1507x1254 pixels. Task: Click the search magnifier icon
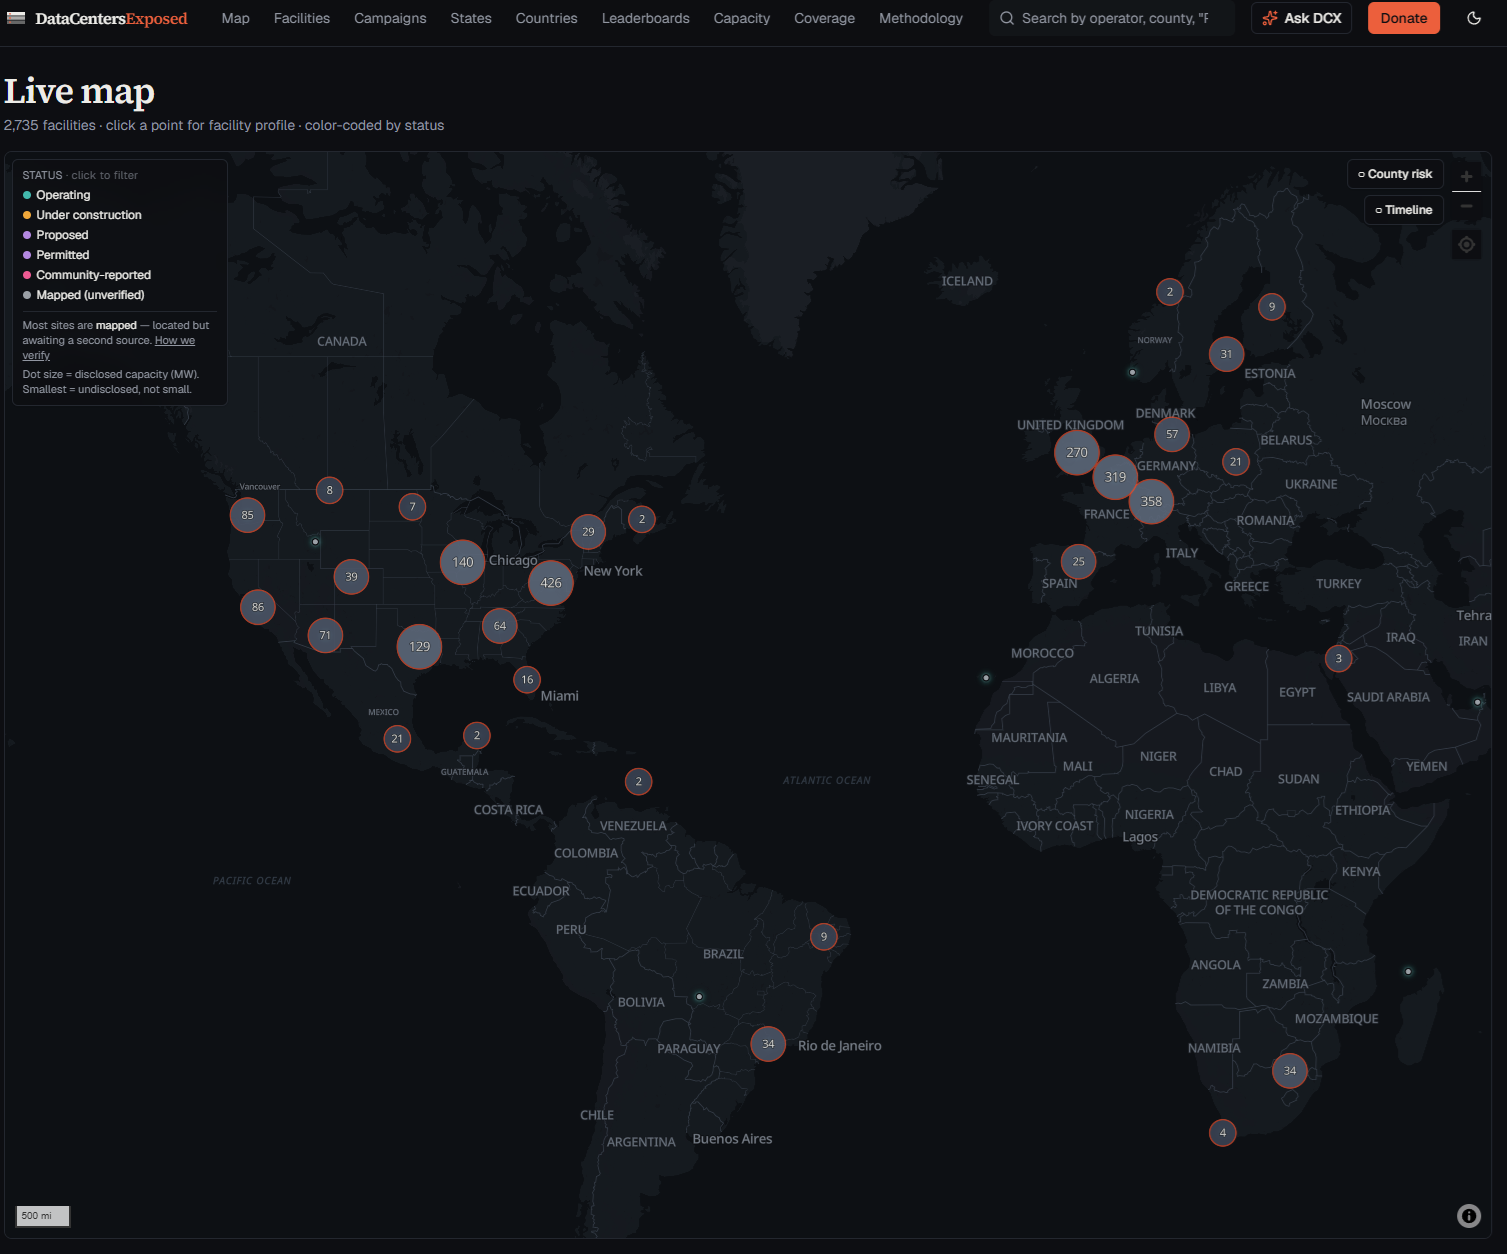1007,18
